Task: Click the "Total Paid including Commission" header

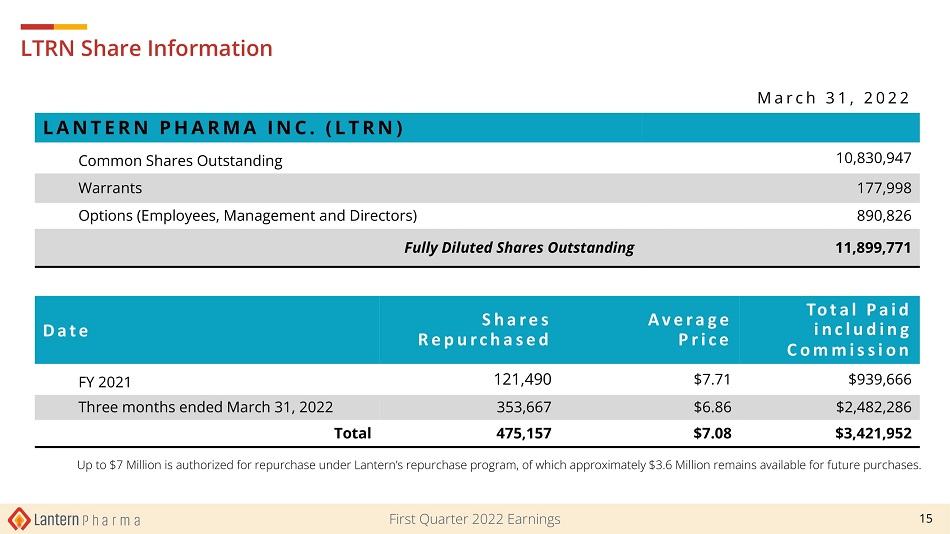Action: click(848, 330)
